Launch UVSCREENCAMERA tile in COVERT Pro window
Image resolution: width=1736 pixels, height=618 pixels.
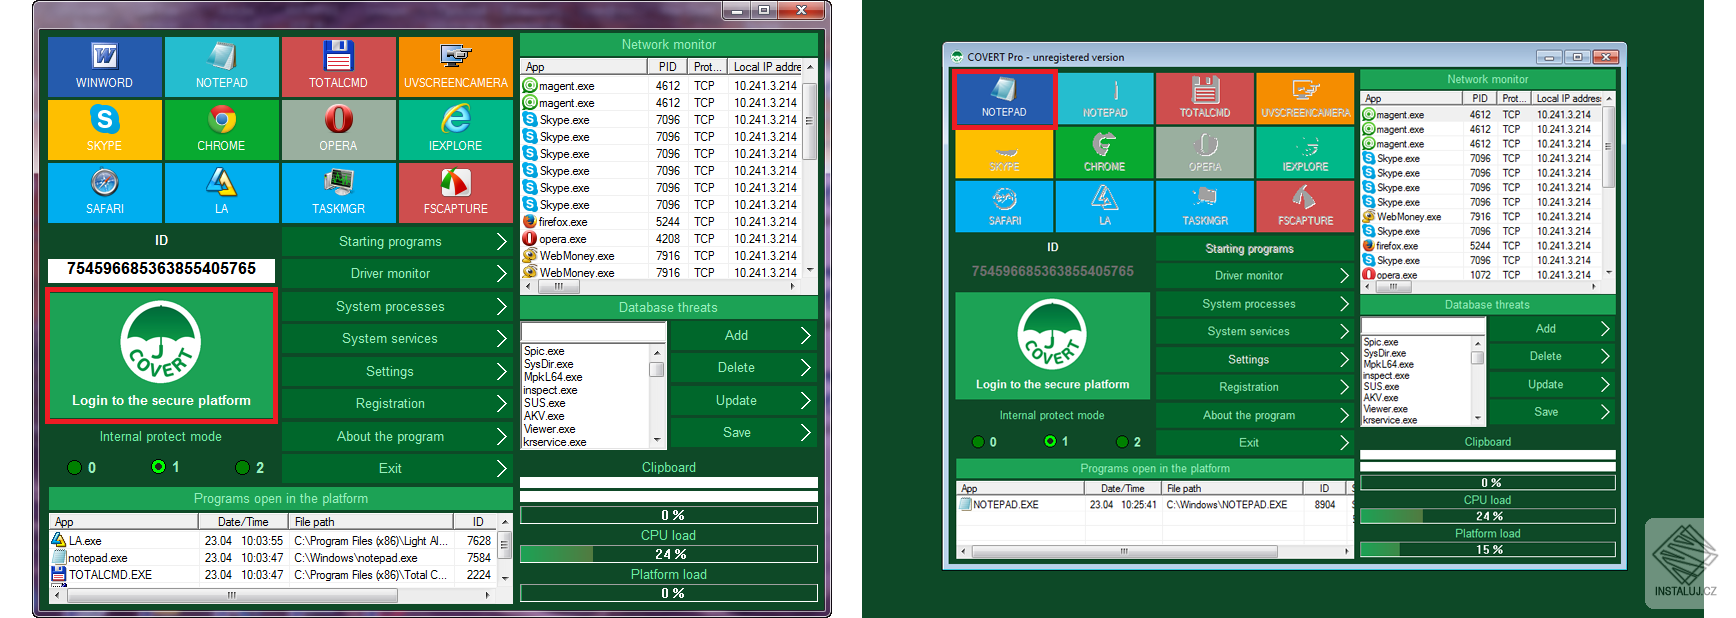pyautogui.click(x=1305, y=98)
